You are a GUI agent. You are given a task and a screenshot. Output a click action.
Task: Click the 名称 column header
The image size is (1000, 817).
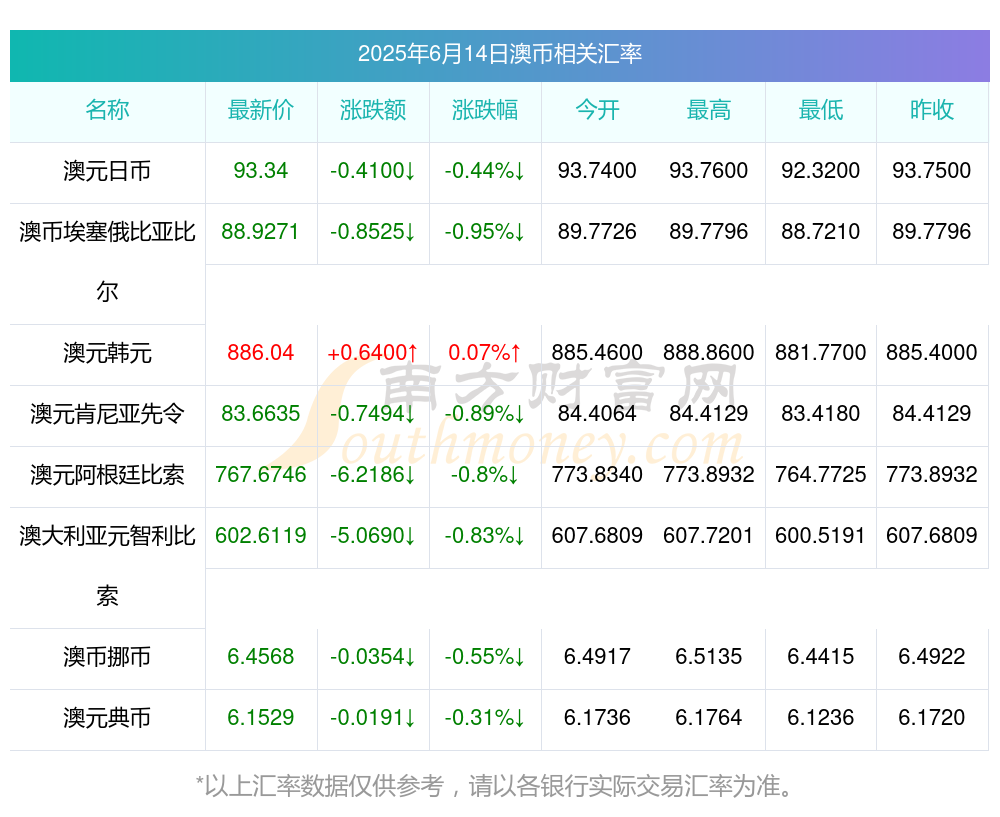[x=107, y=110]
